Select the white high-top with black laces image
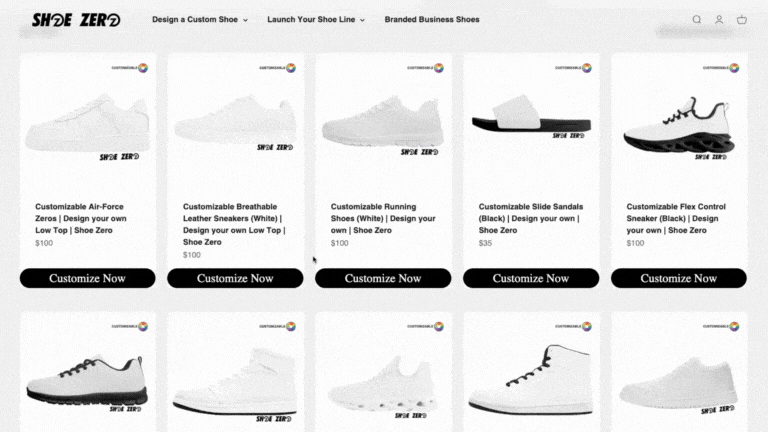This screenshot has width=768, height=432. [530, 380]
